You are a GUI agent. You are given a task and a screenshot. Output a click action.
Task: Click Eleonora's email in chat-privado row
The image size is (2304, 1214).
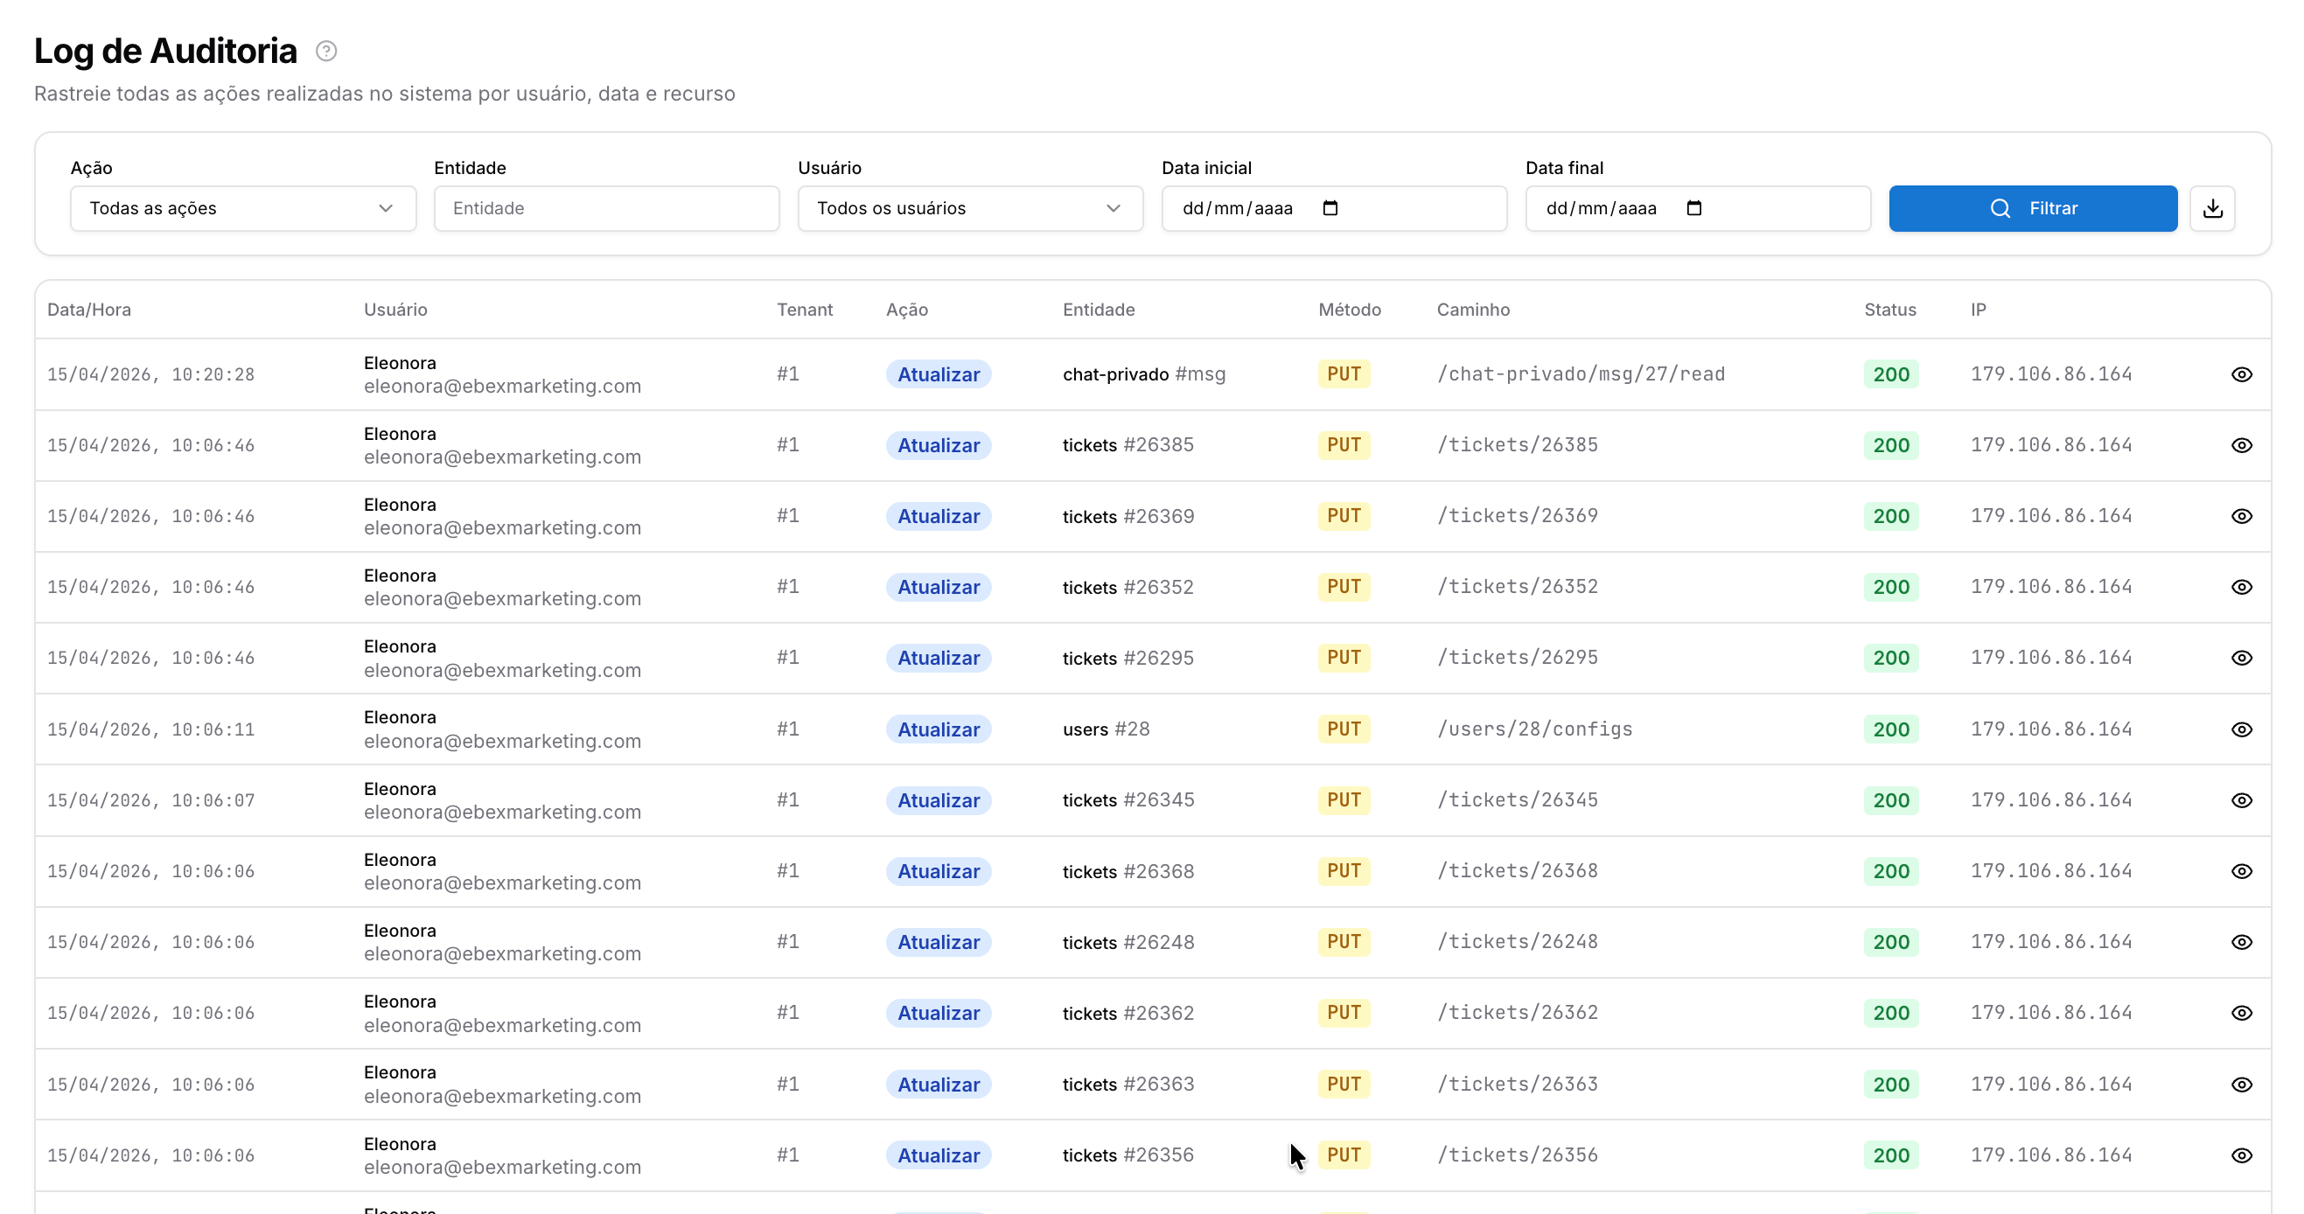pos(502,386)
